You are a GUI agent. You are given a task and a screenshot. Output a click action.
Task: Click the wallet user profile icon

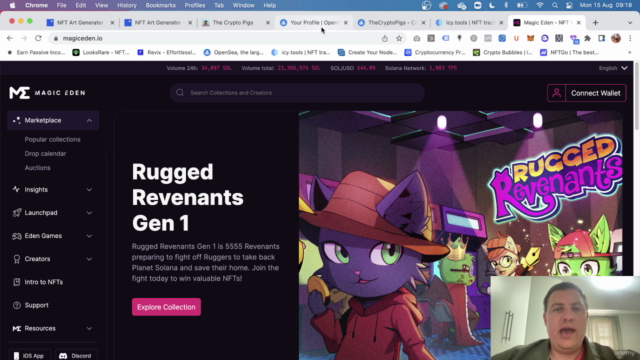[x=556, y=93]
